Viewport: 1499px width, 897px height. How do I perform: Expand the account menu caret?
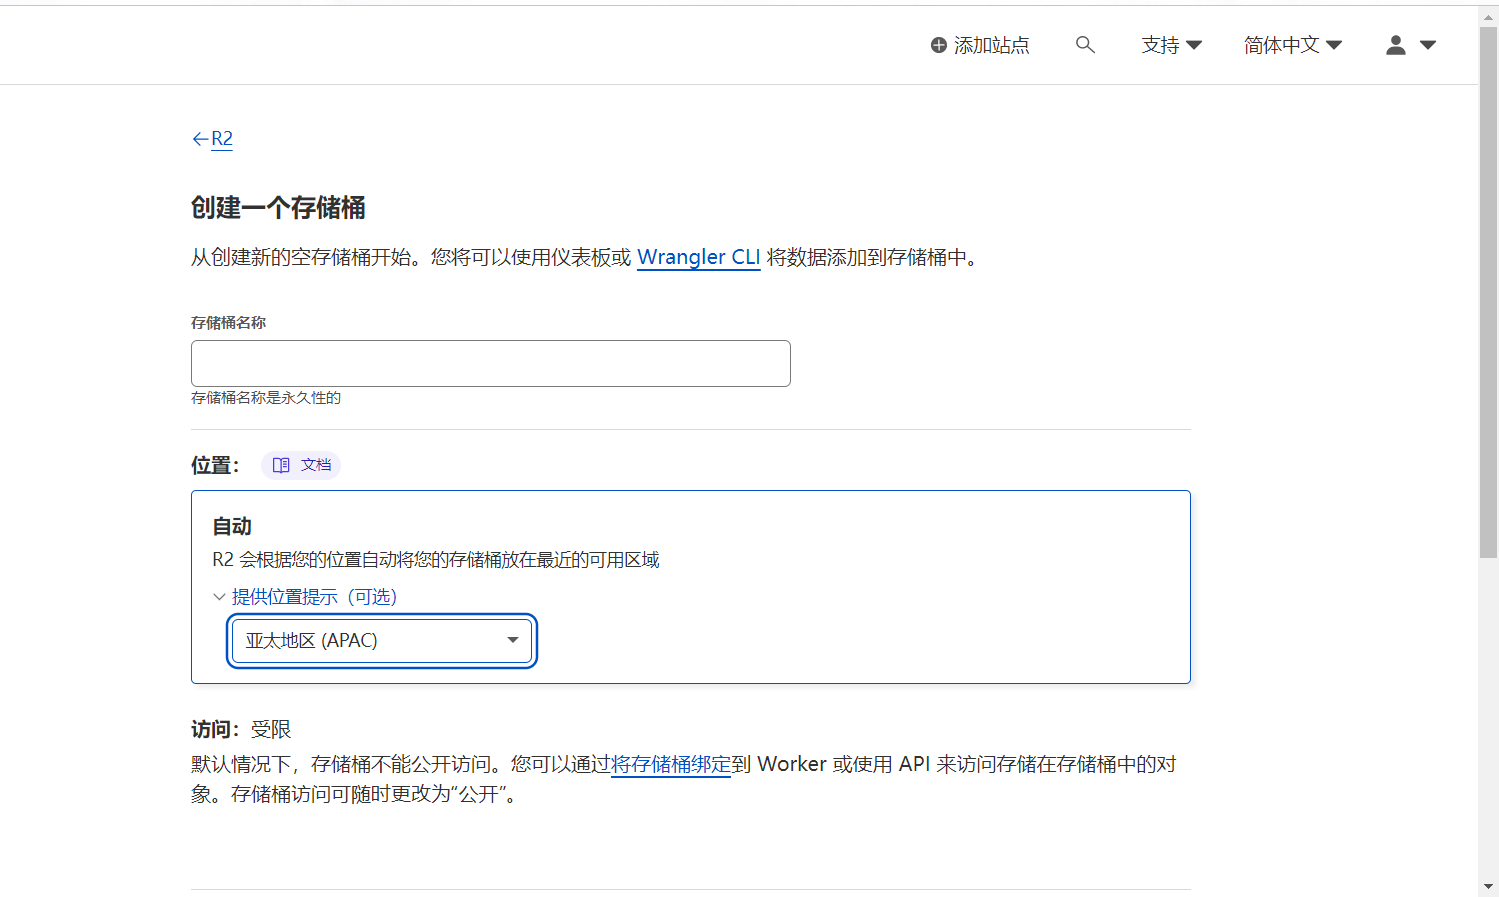(x=1428, y=45)
